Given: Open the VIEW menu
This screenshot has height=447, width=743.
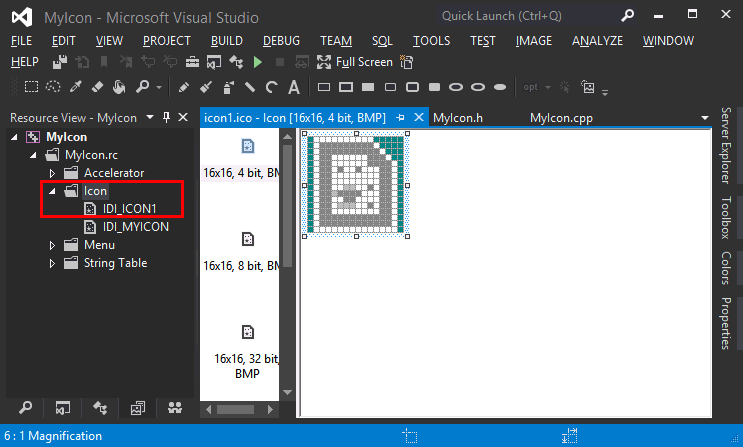Looking at the screenshot, I should click(109, 41).
